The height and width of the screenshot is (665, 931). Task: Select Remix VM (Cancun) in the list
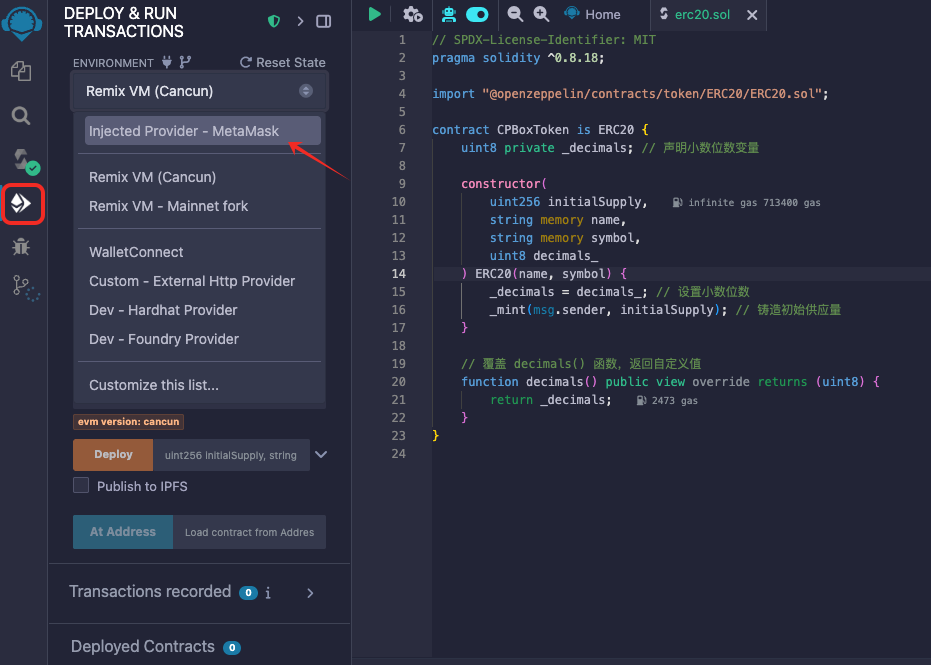tap(152, 177)
